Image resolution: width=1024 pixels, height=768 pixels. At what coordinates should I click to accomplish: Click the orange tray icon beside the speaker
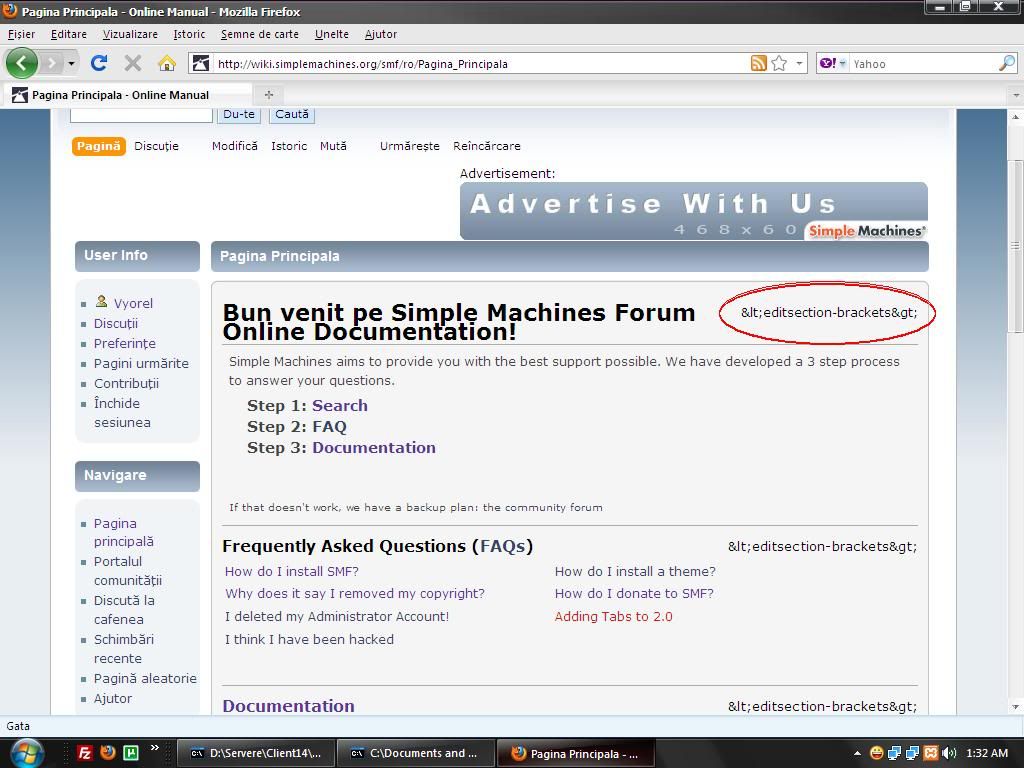pos(931,753)
